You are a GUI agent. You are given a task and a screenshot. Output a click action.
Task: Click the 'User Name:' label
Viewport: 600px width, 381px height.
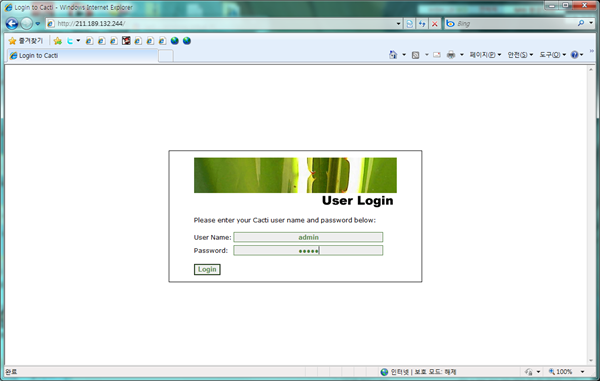click(212, 237)
